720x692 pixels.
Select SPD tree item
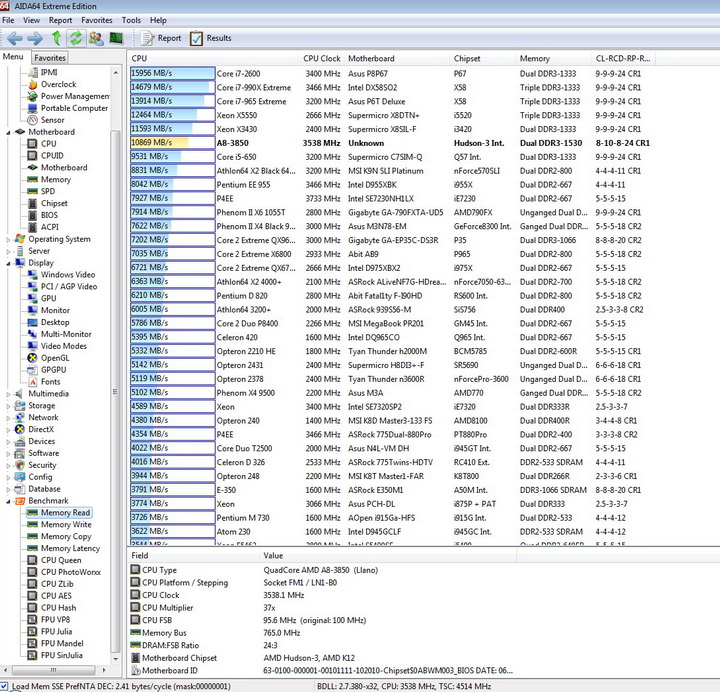[x=48, y=191]
